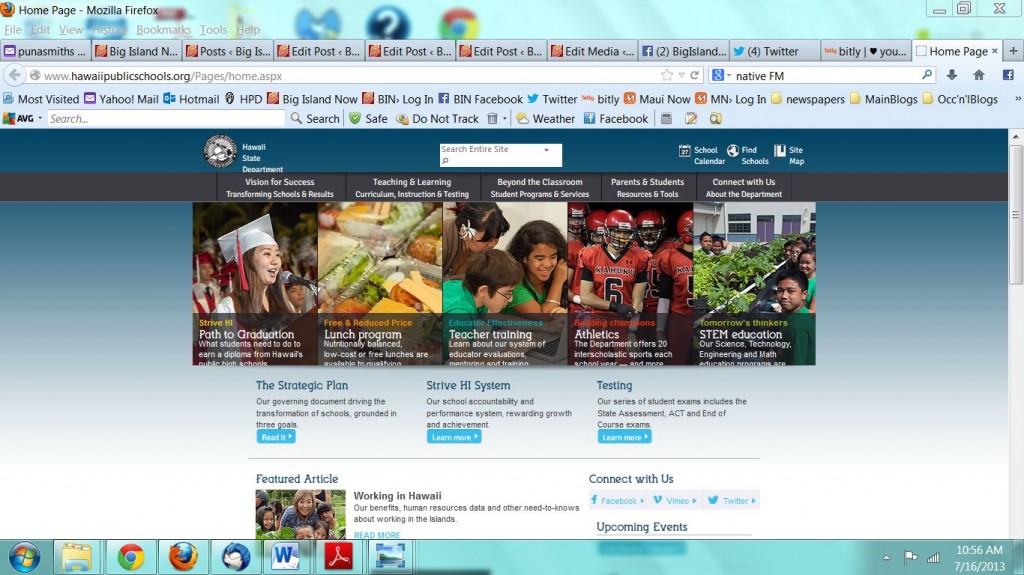
Task: Show hidden system tray icons arrow
Action: pyautogui.click(x=886, y=557)
